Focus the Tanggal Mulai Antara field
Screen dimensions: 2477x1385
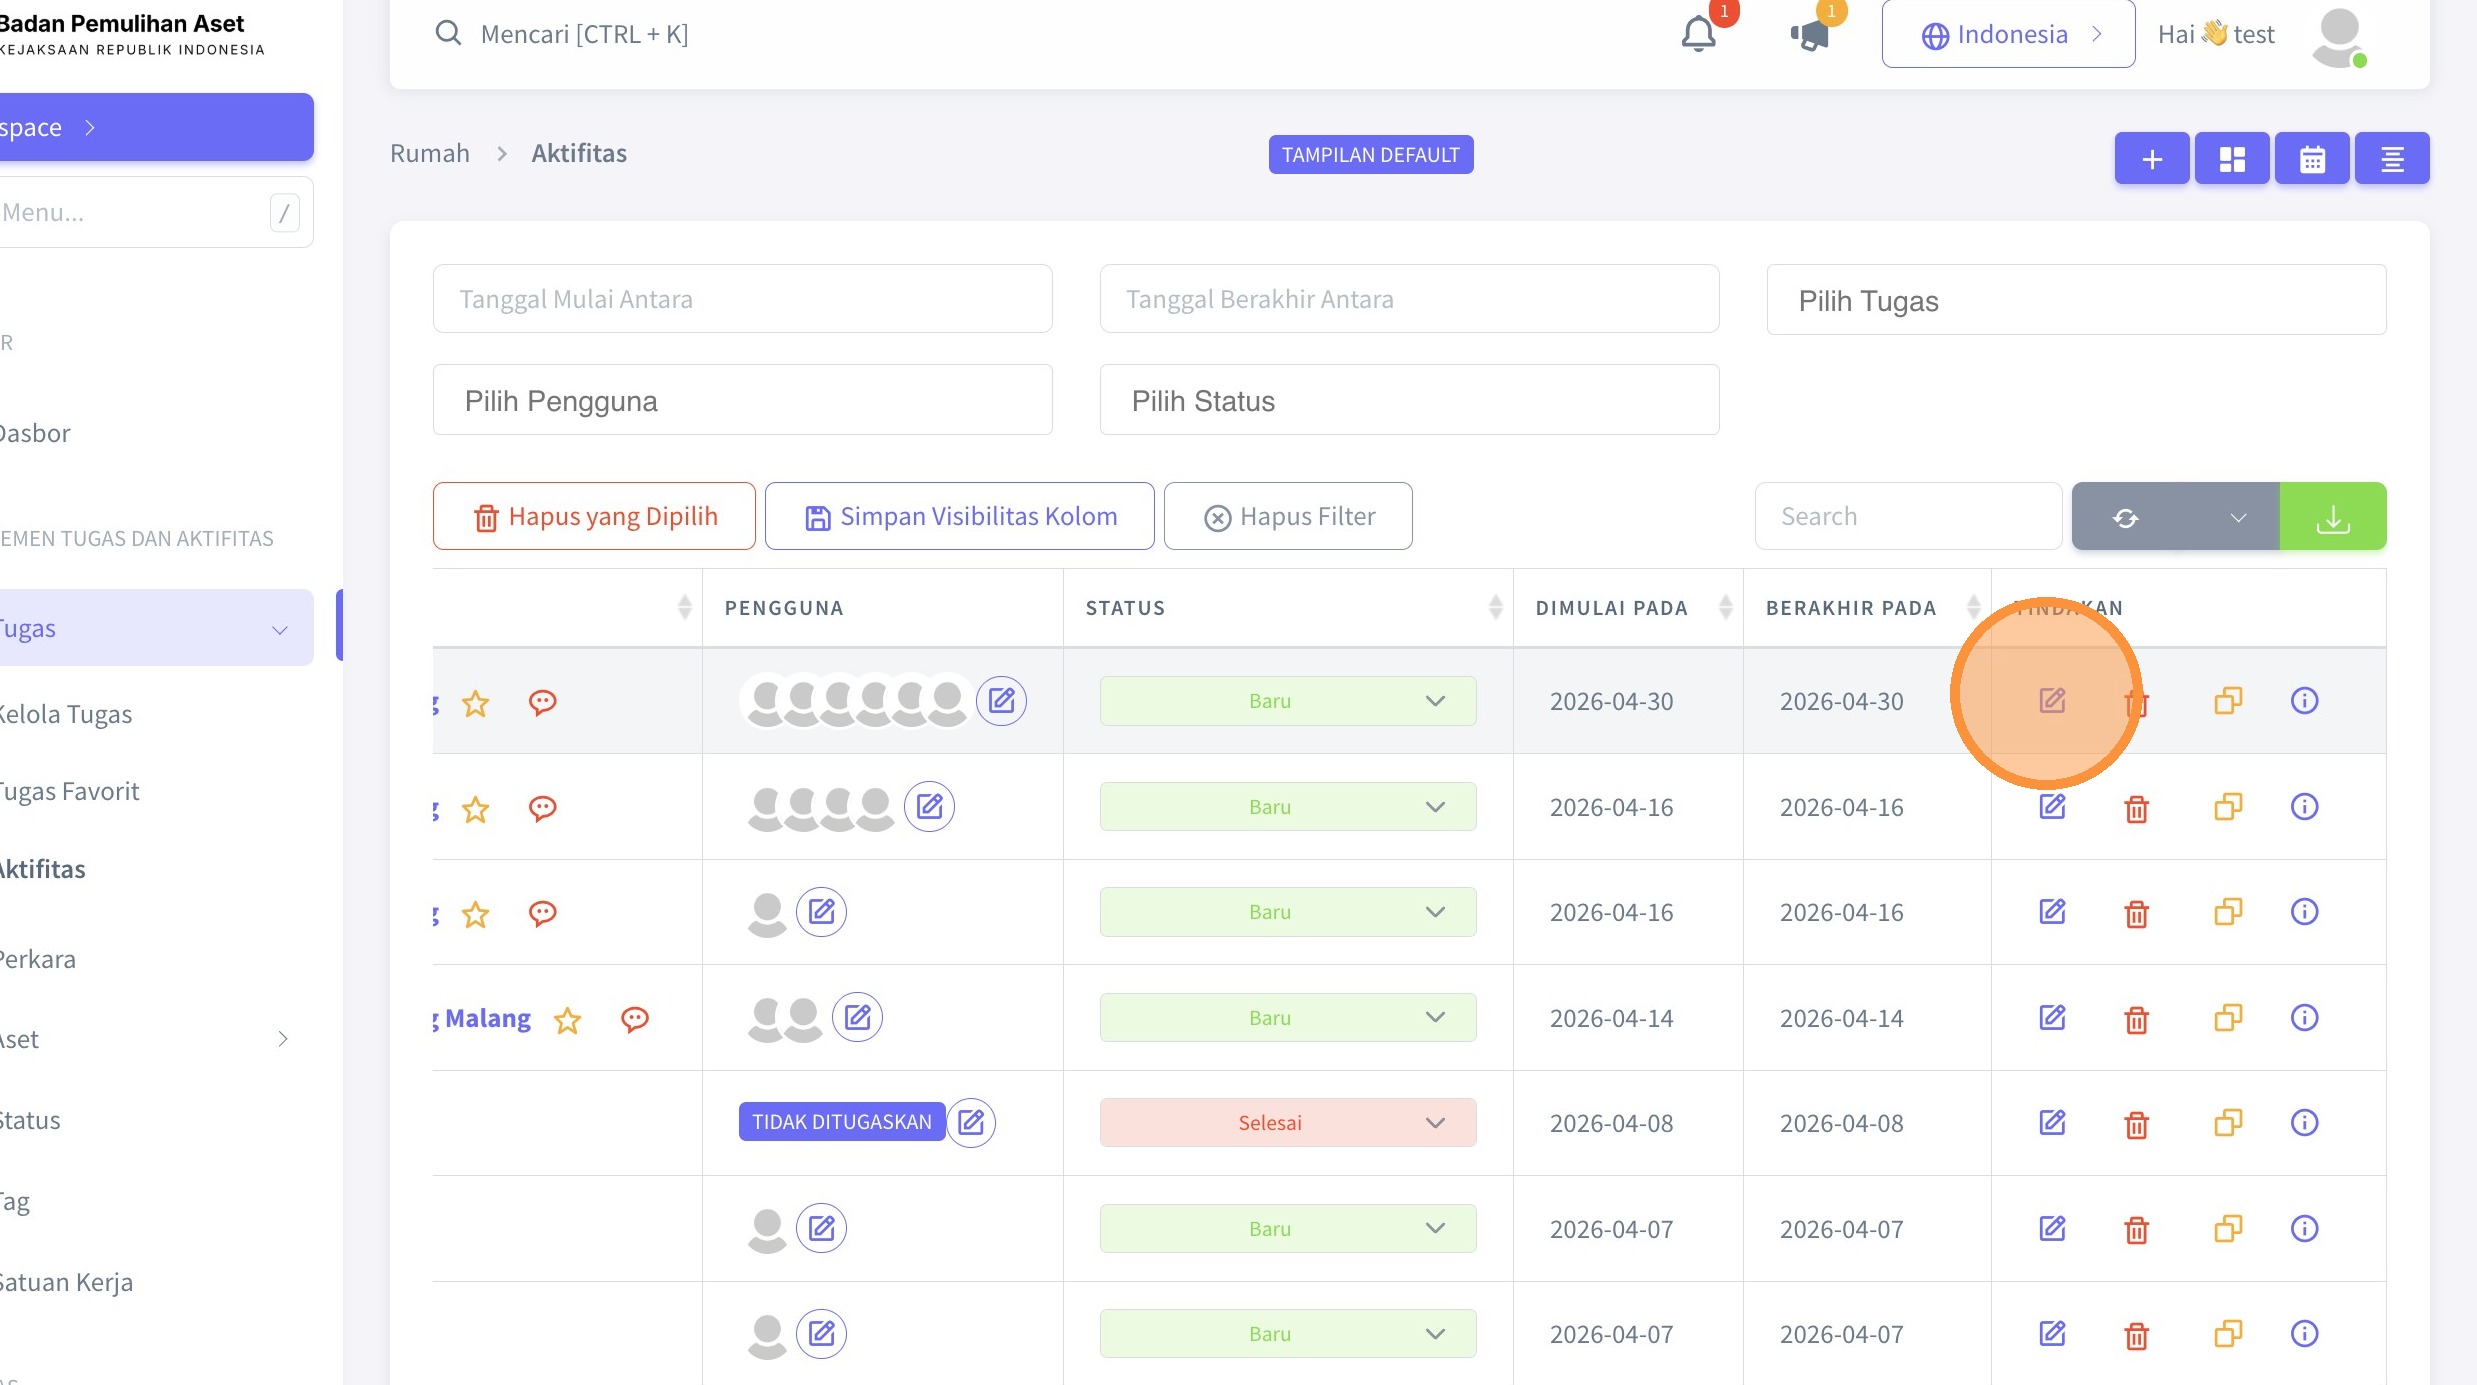point(742,299)
